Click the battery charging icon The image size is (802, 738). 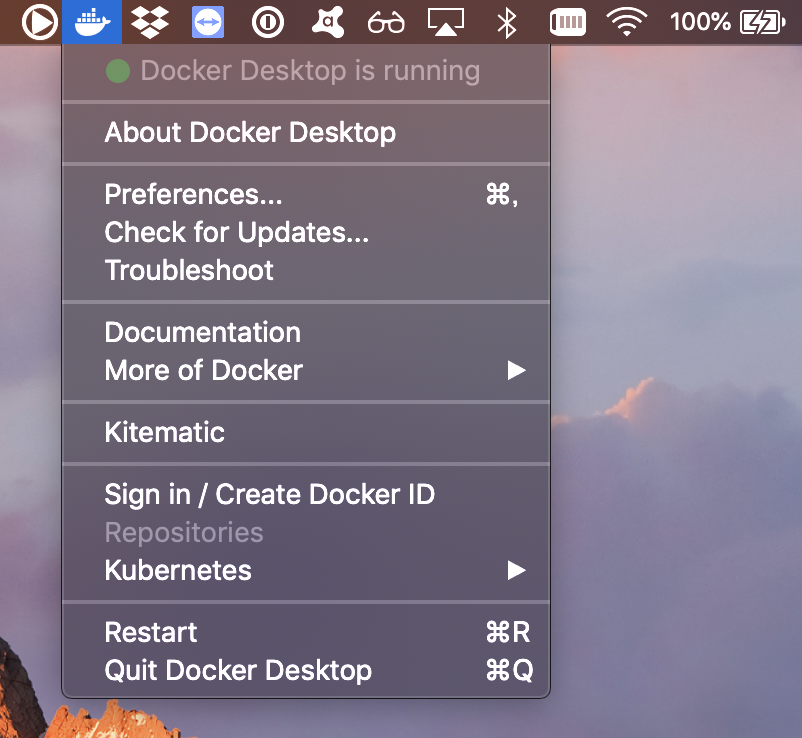point(762,22)
